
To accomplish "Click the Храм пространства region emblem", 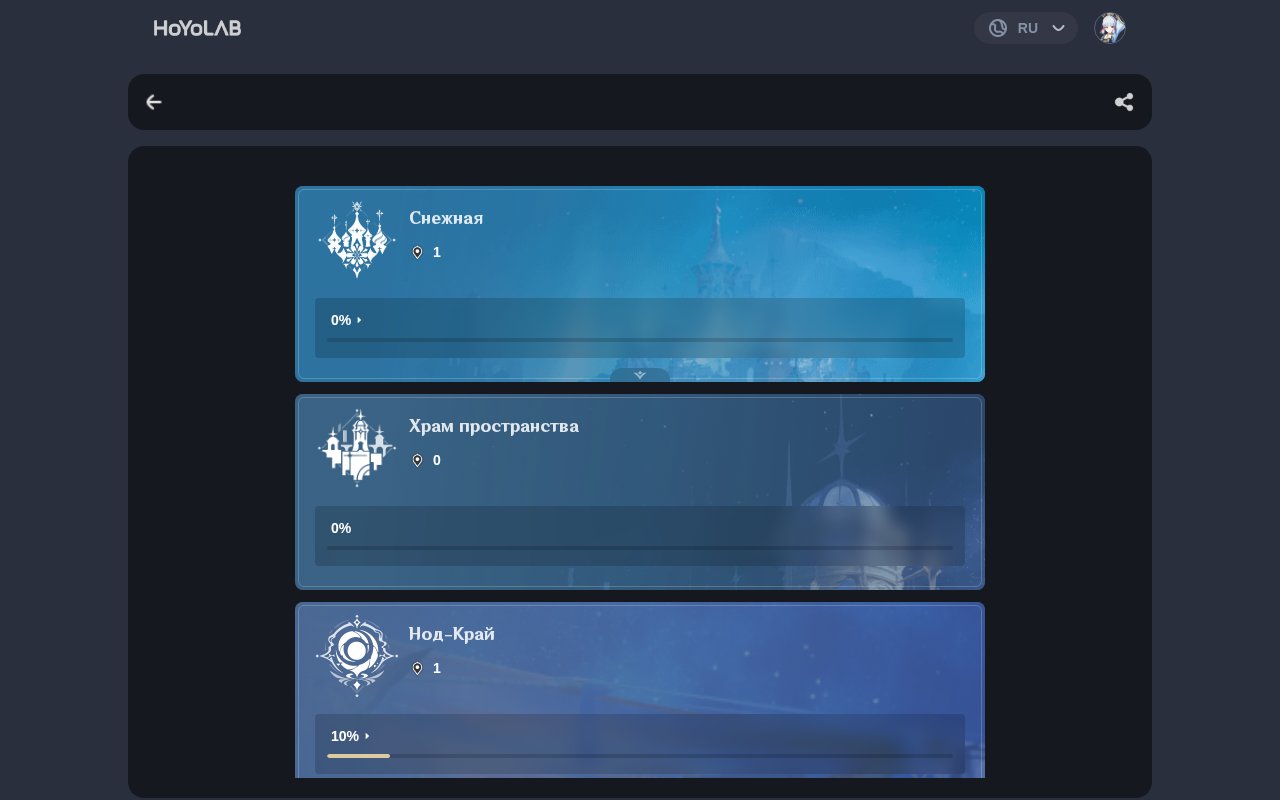I will 357,448.
